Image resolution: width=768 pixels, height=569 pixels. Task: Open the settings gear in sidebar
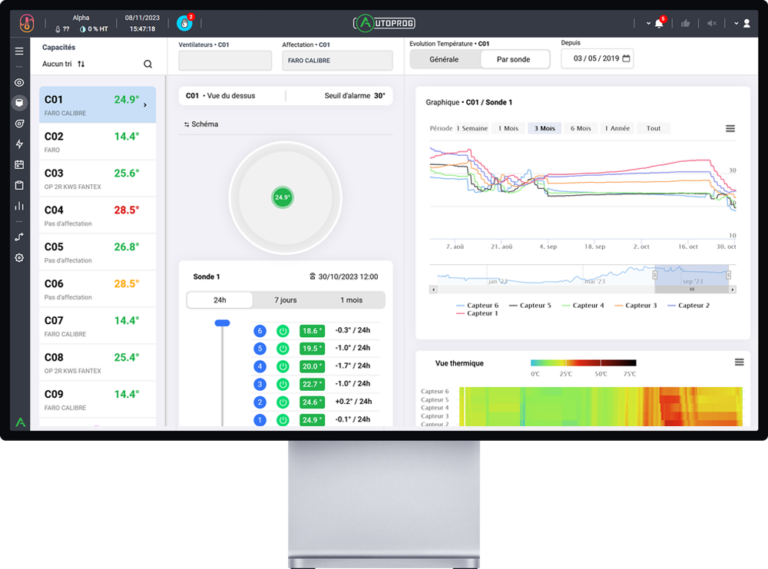(19, 257)
